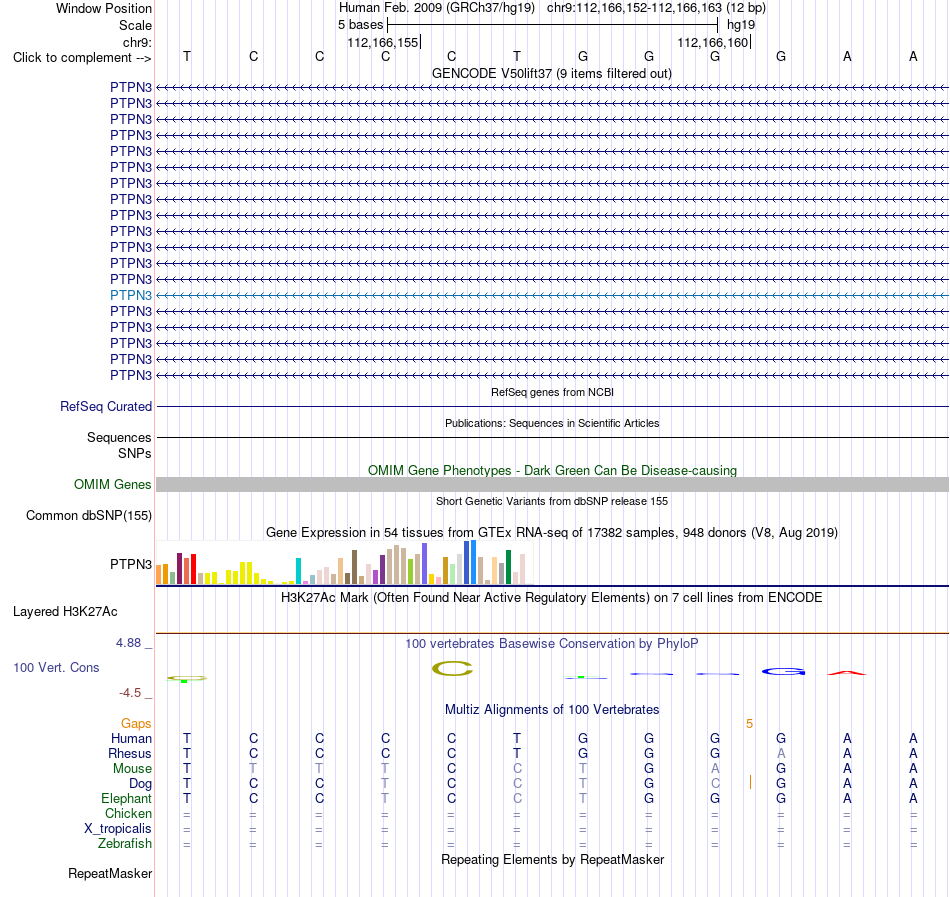
Task: Click the gray OMIM Genes bar
Action: (x=552, y=485)
